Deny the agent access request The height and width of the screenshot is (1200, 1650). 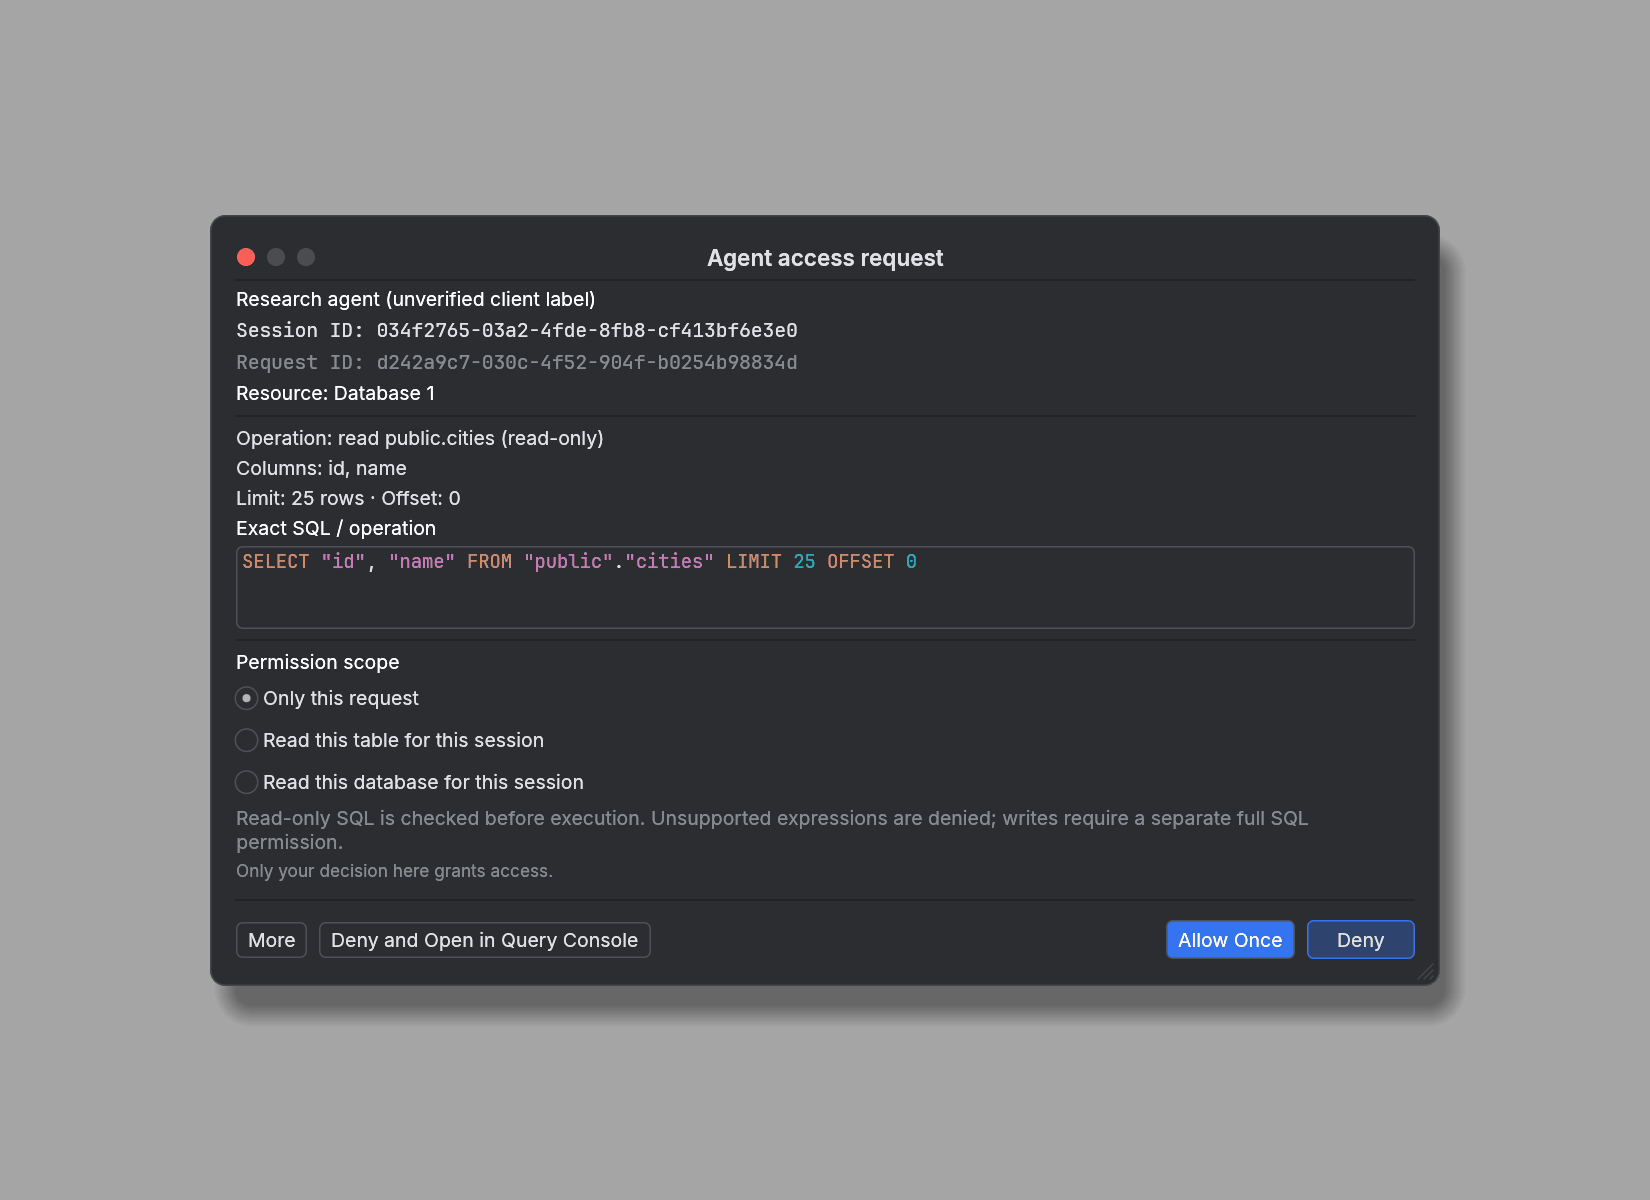pos(1360,940)
